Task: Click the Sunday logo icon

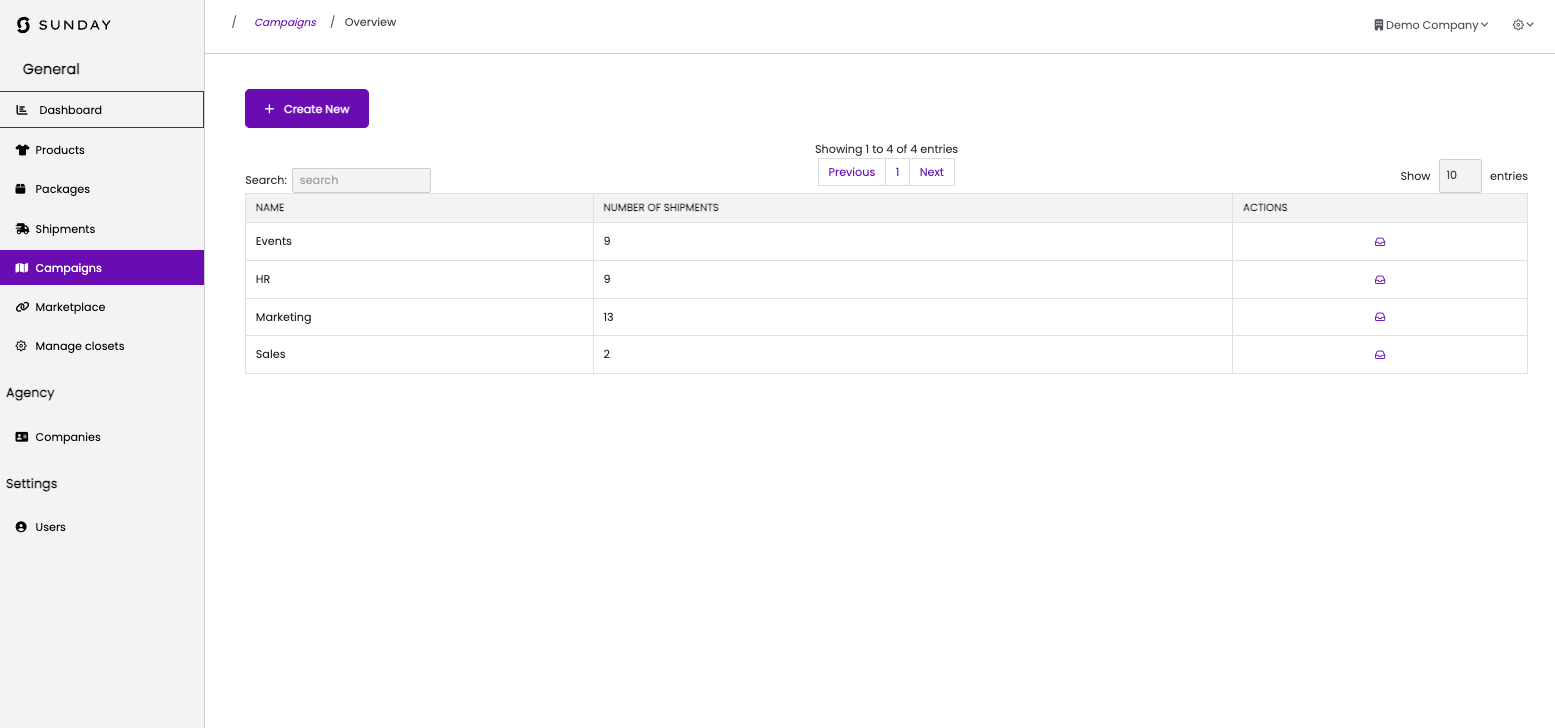Action: point(24,25)
